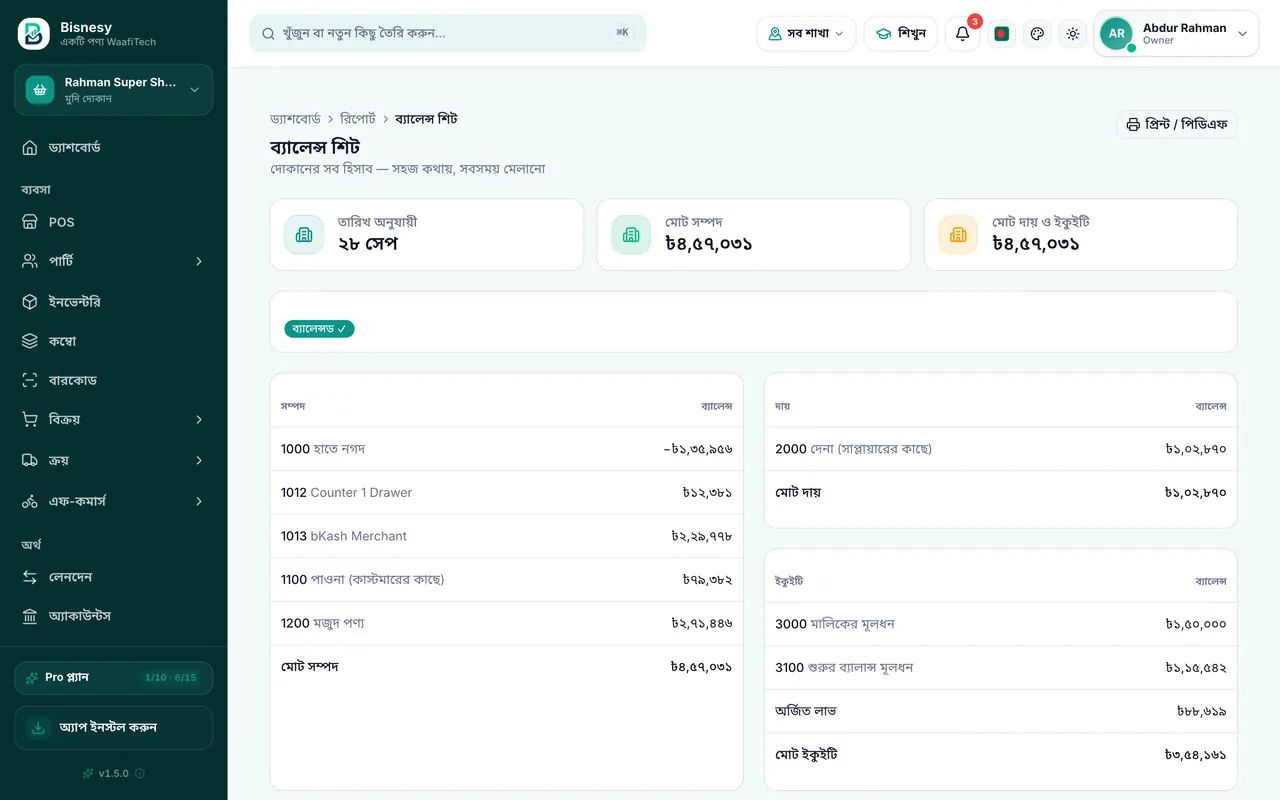Click the তারিখ অনুযায়ী card icon
This screenshot has width=1280, height=800.
coord(304,235)
